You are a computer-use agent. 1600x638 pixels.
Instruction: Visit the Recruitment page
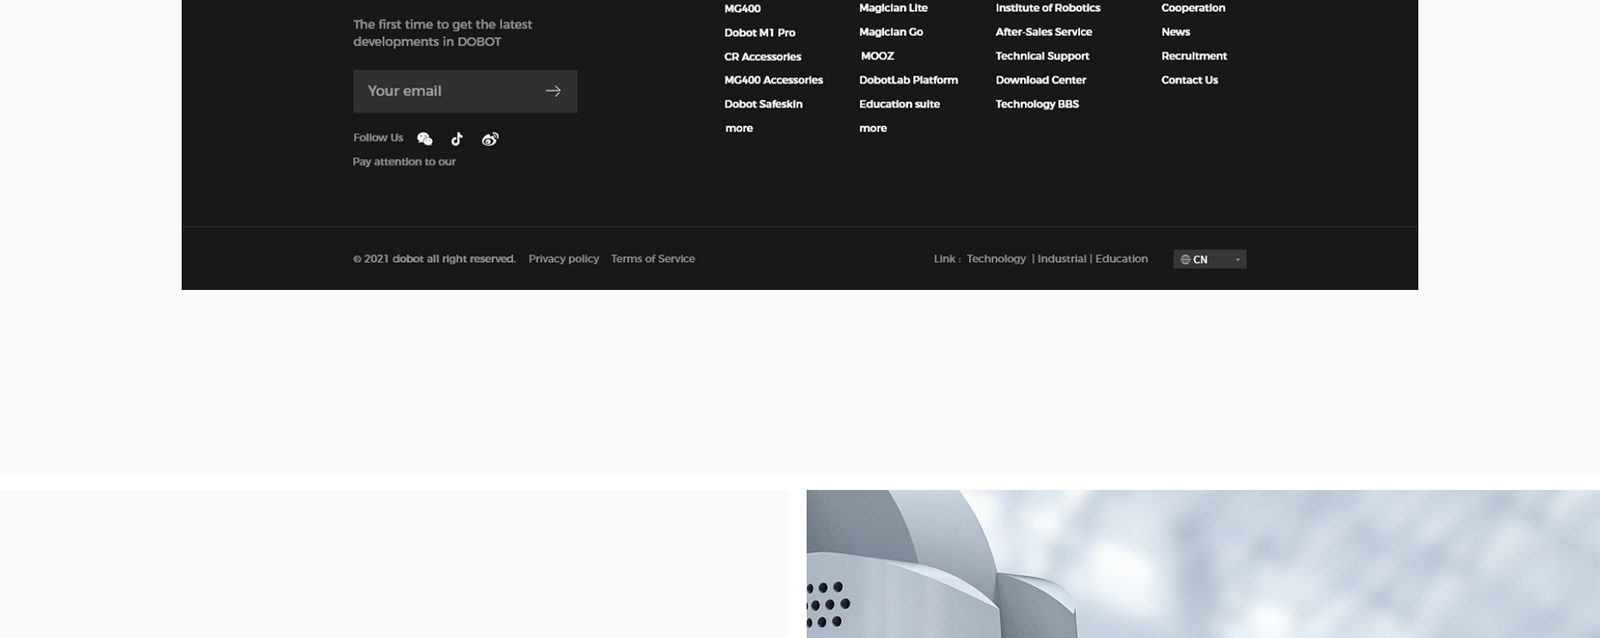[x=1193, y=56]
